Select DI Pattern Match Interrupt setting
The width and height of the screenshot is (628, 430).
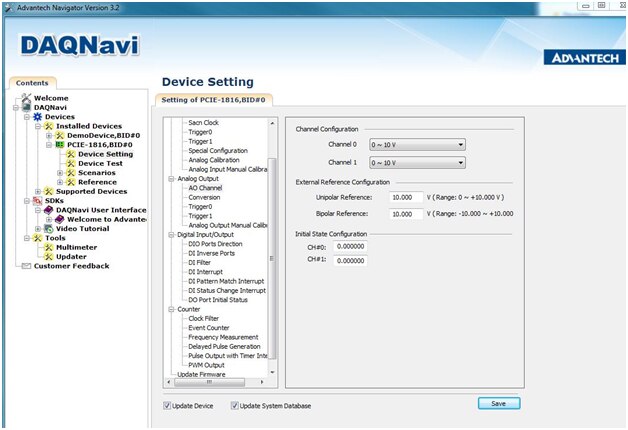[226, 281]
